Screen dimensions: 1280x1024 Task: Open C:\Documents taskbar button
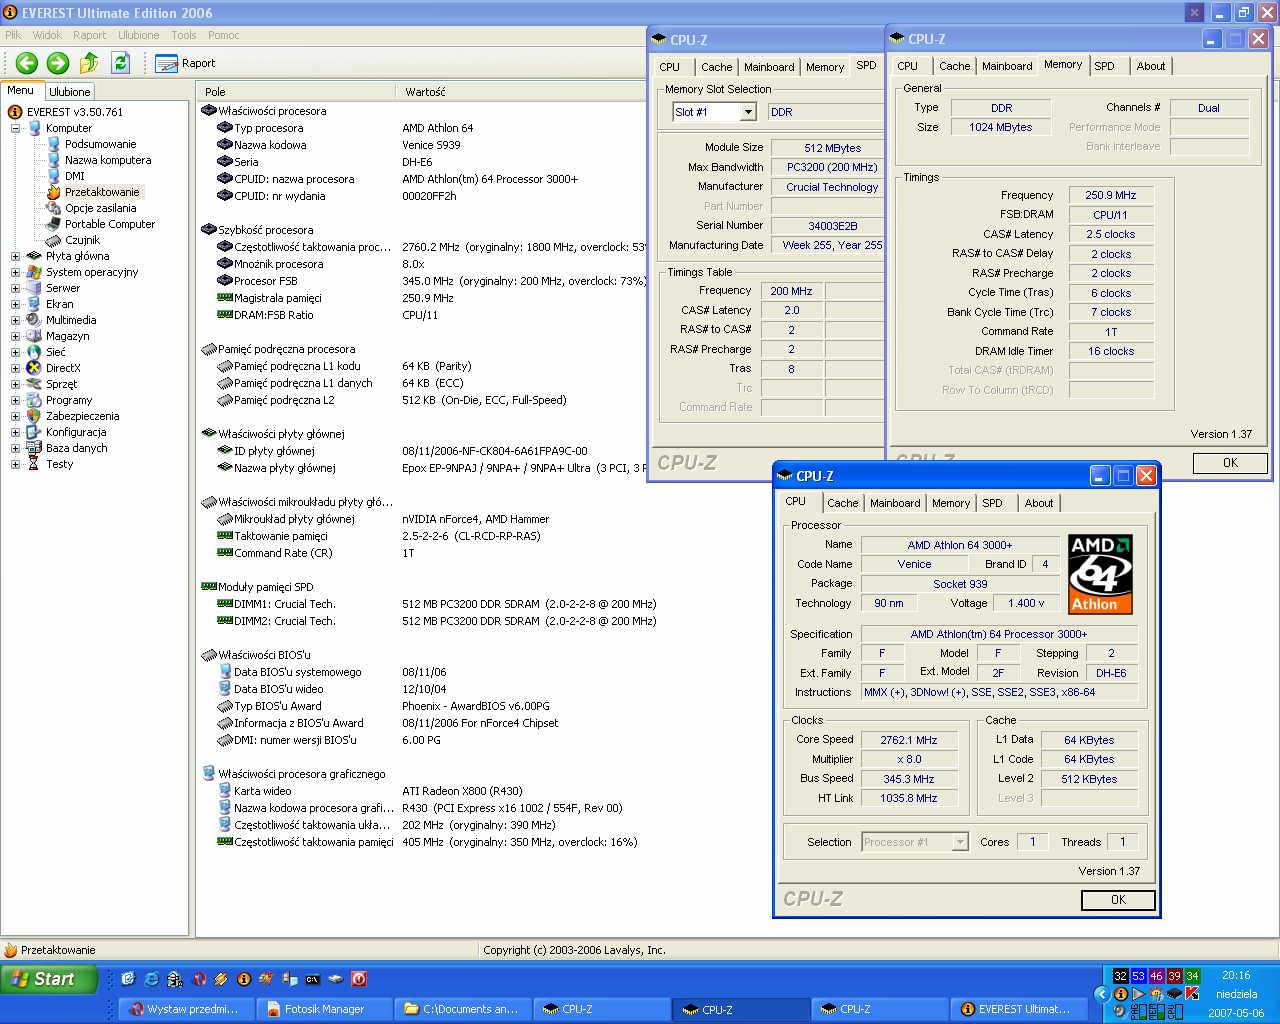[462, 1009]
